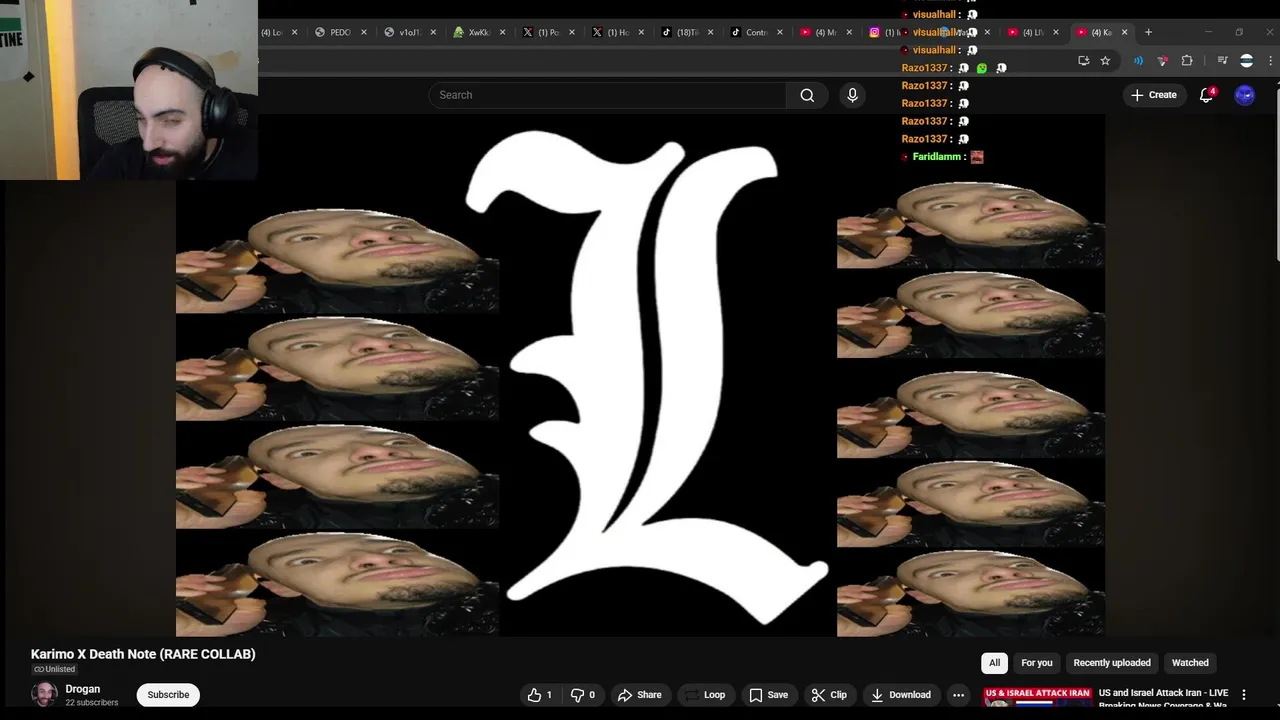
Task: Click the magnifier search button
Action: click(x=807, y=95)
